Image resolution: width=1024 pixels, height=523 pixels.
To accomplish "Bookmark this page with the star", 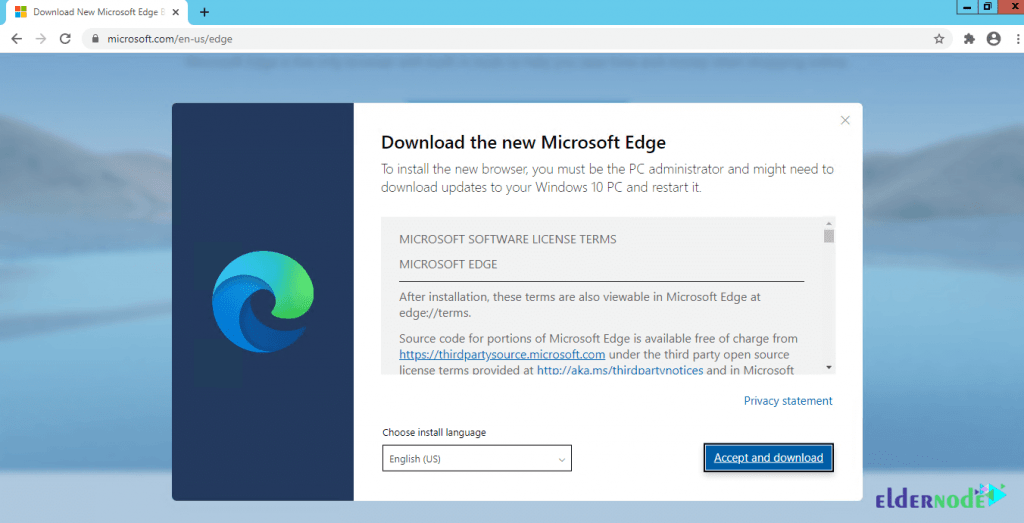I will pos(939,39).
